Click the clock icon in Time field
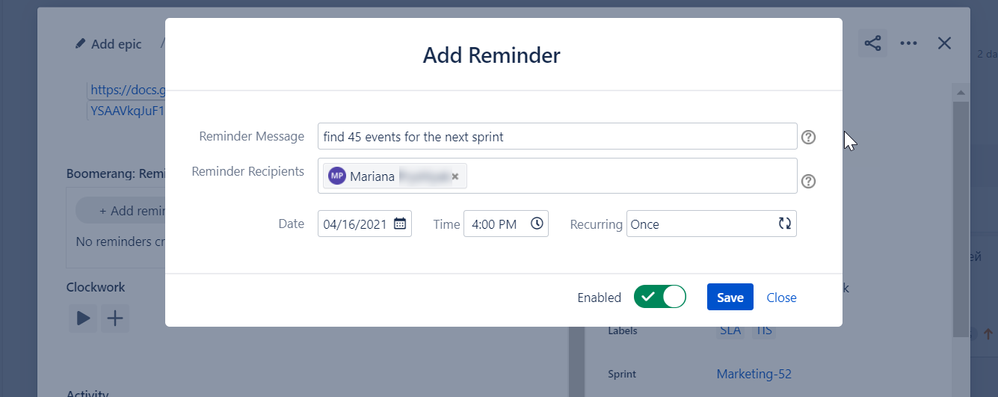Image resolution: width=998 pixels, height=397 pixels. (x=537, y=223)
